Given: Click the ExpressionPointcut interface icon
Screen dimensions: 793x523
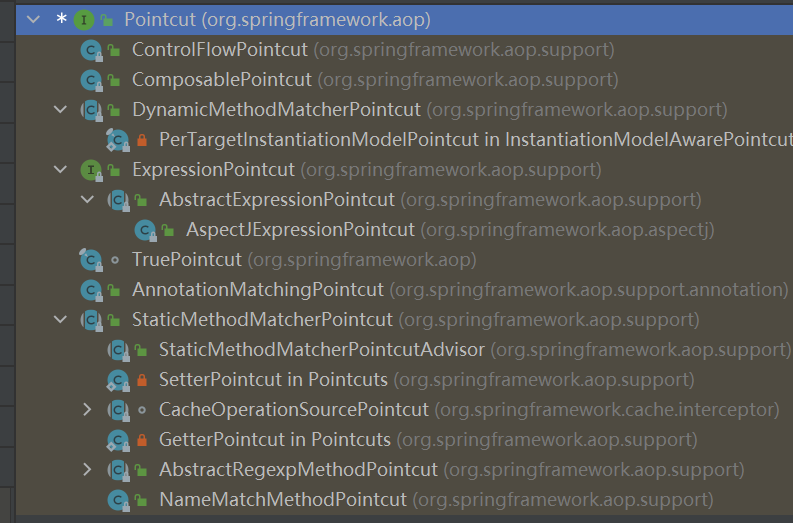Looking at the screenshot, I should click(x=92, y=170).
